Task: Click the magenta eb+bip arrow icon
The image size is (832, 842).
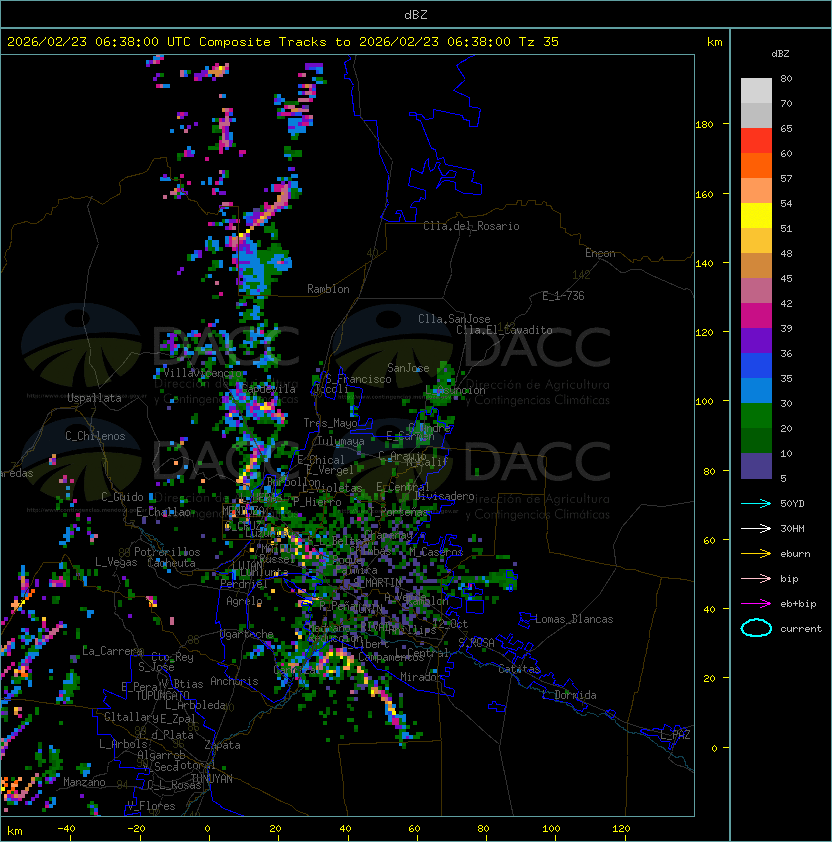Action: (756, 604)
